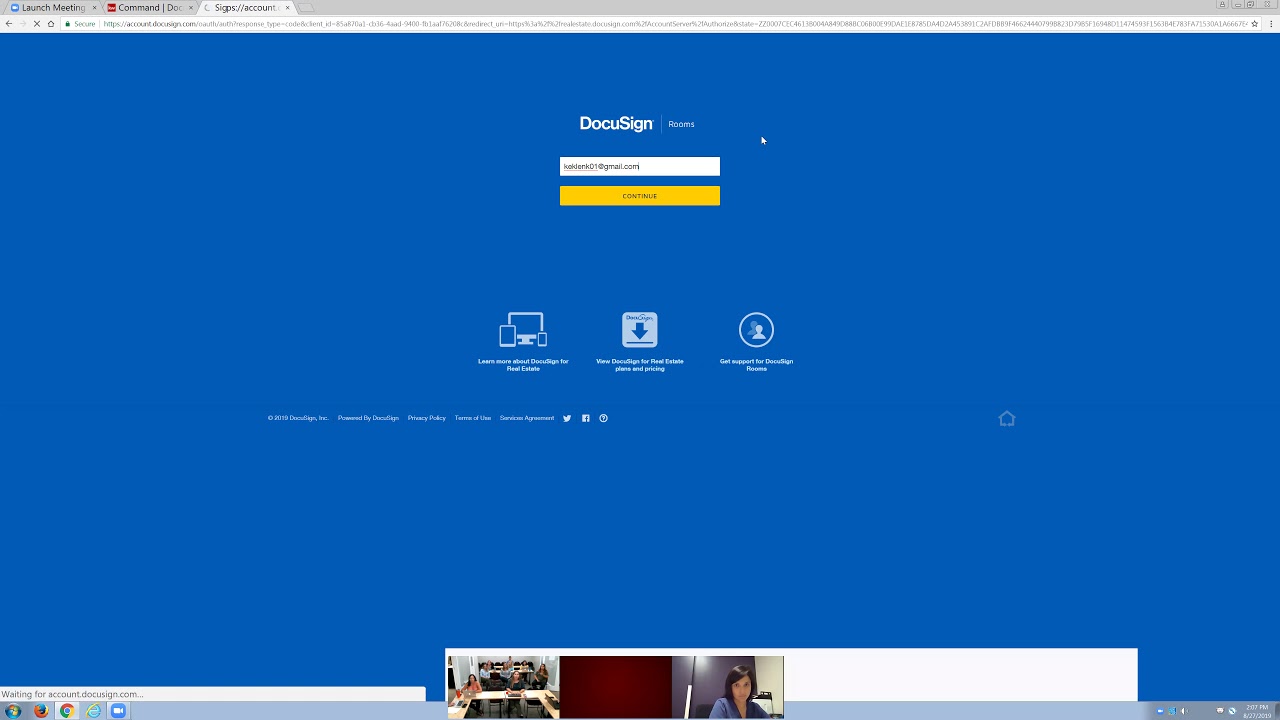Click the DocuSign logo
The image size is (1280, 720).
coord(616,124)
